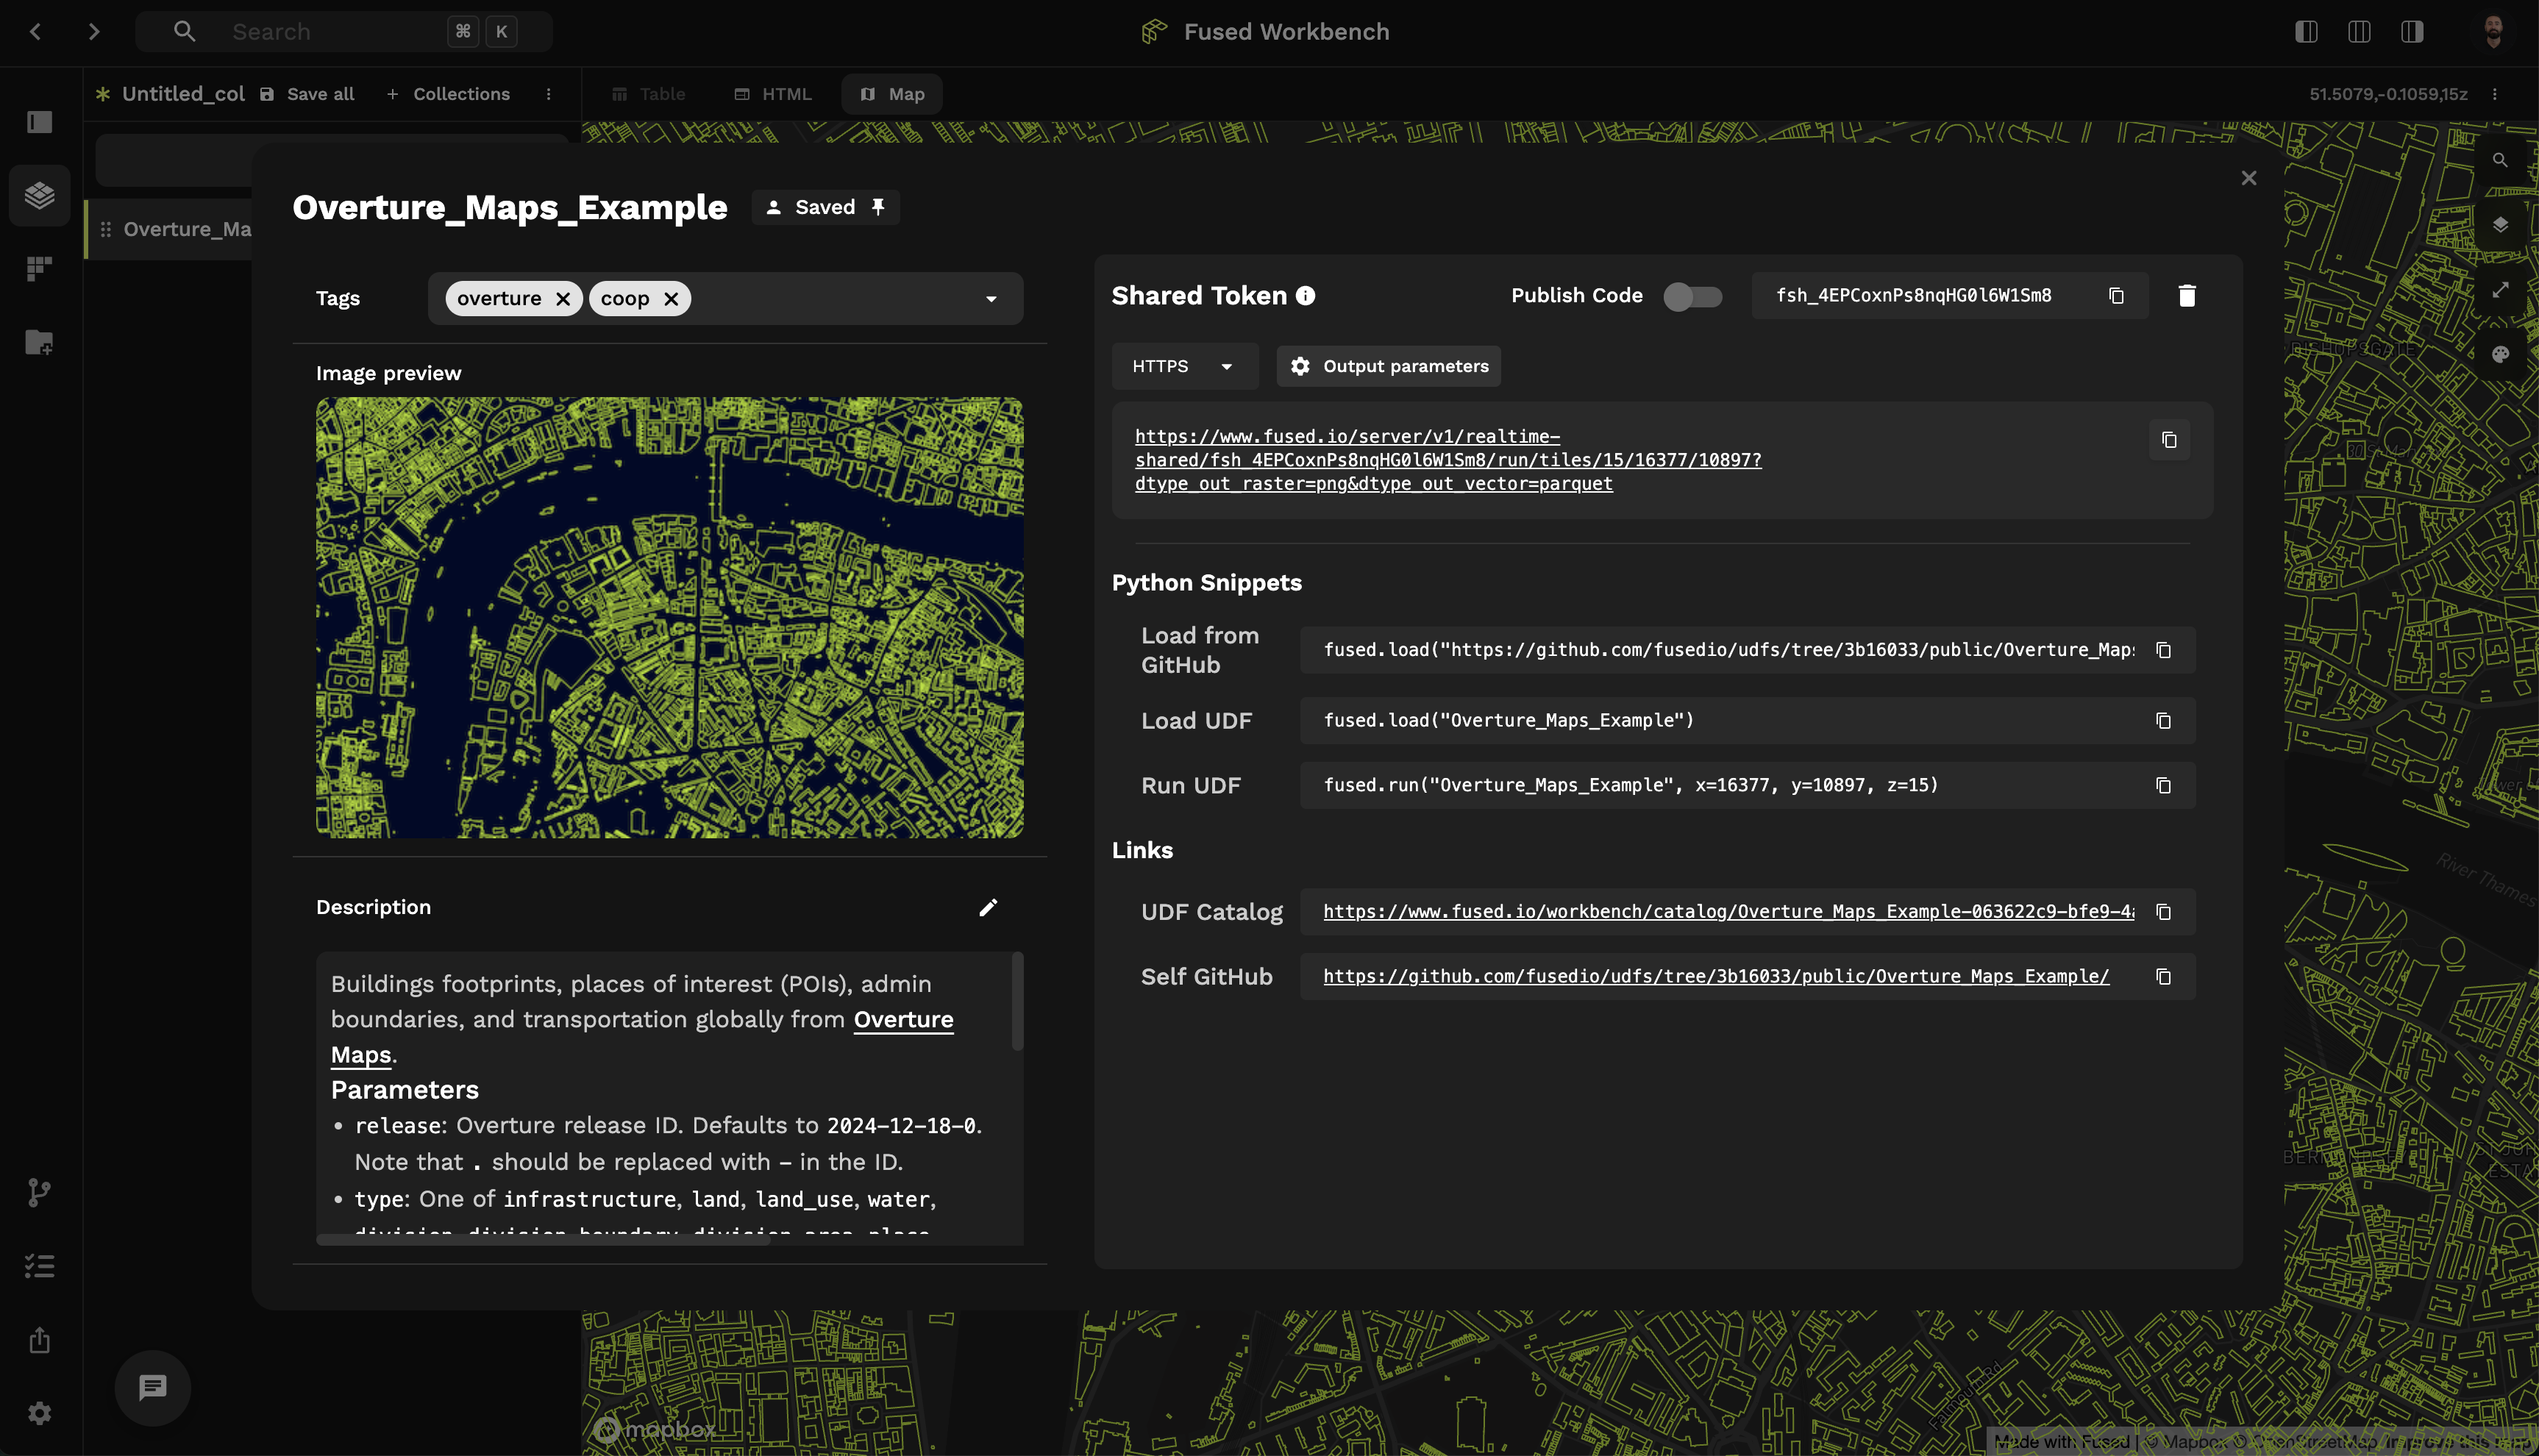Viewport: 2539px width, 1456px height.
Task: Copy the Load UDF snippet
Action: click(2163, 721)
